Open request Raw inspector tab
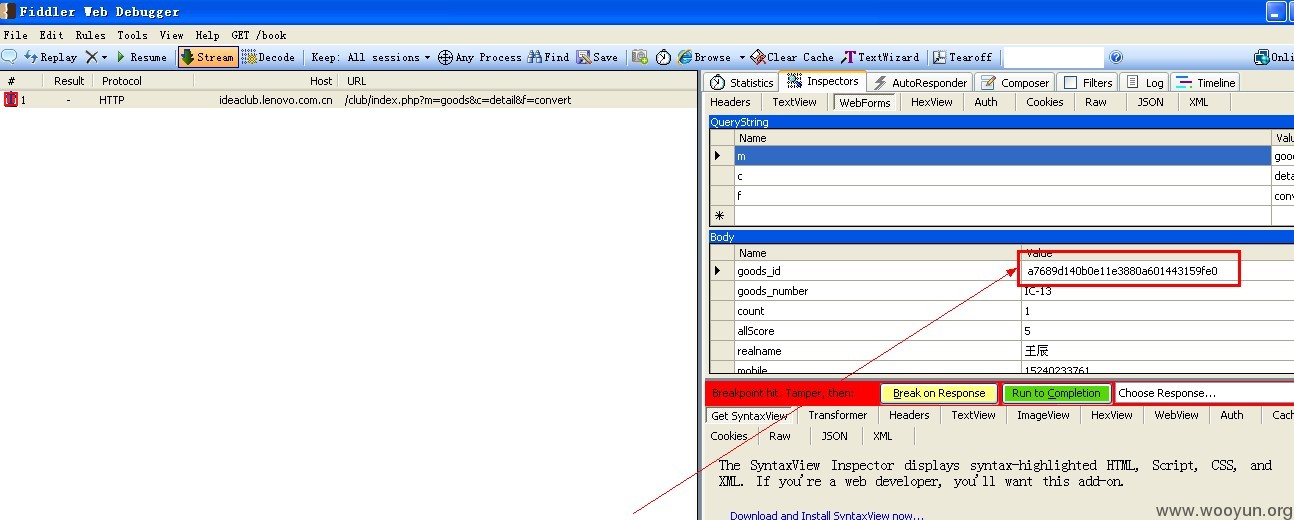This screenshot has height=520, width=1294. [x=1096, y=102]
